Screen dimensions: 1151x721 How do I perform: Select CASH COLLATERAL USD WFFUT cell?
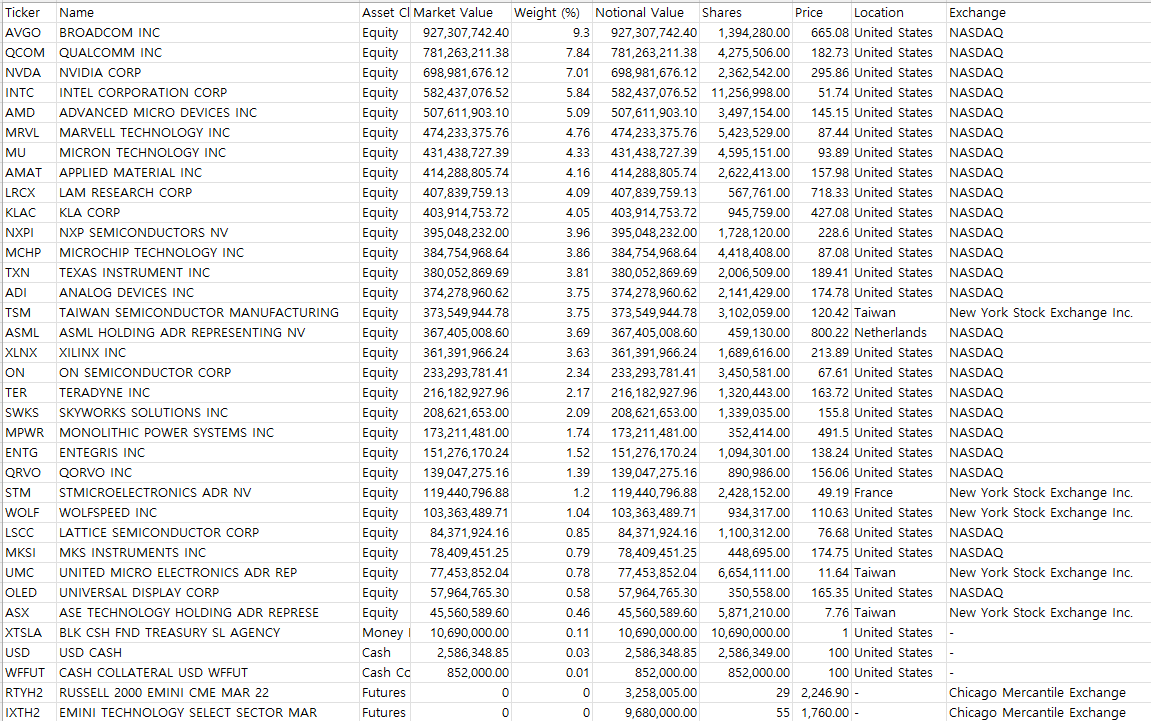point(208,673)
